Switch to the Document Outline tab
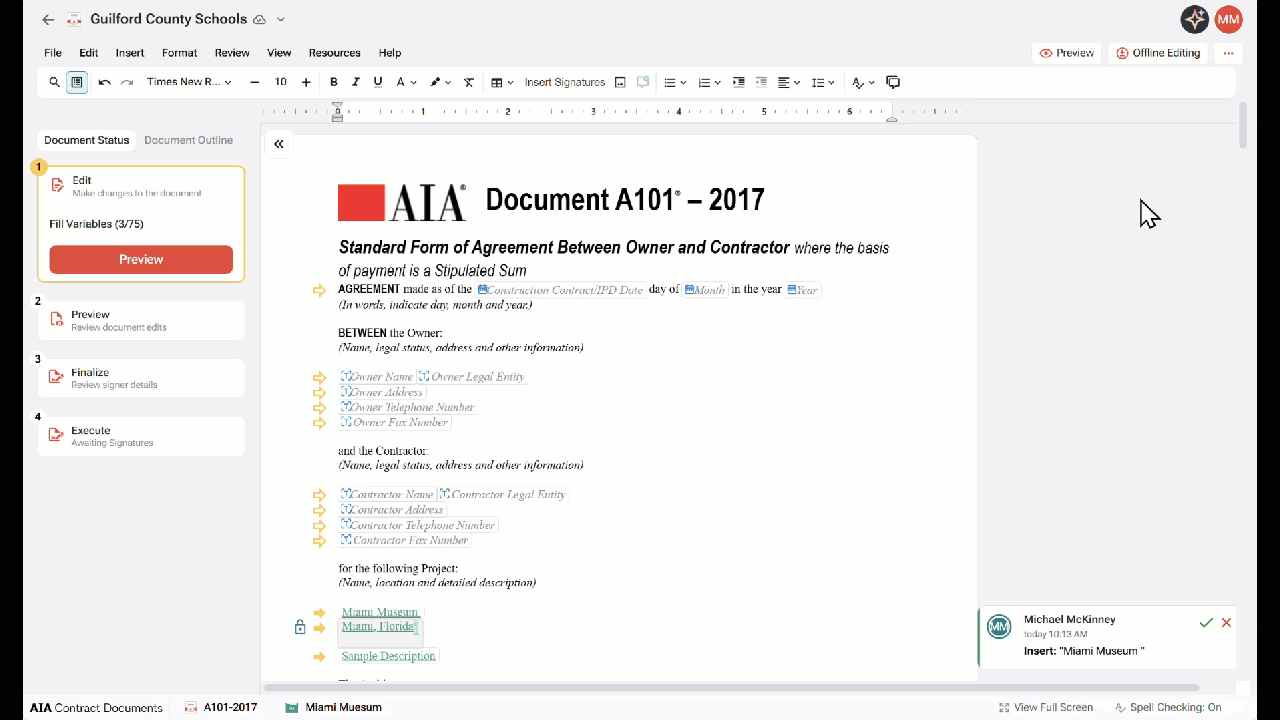 click(x=188, y=140)
